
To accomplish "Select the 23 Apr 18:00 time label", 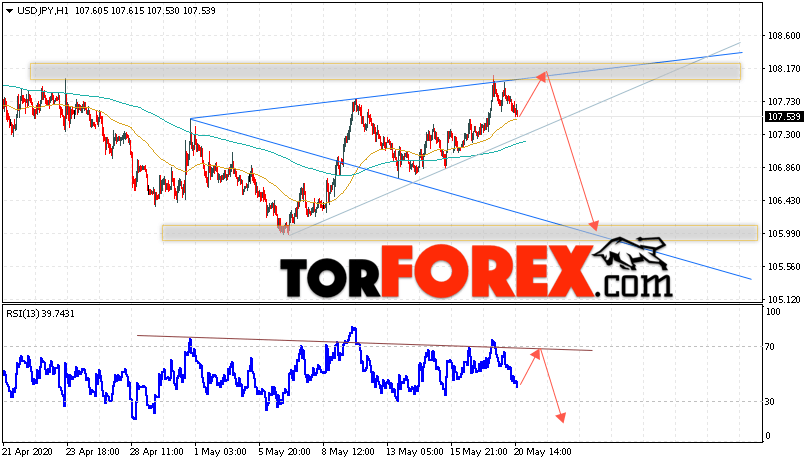I will click(x=93, y=452).
